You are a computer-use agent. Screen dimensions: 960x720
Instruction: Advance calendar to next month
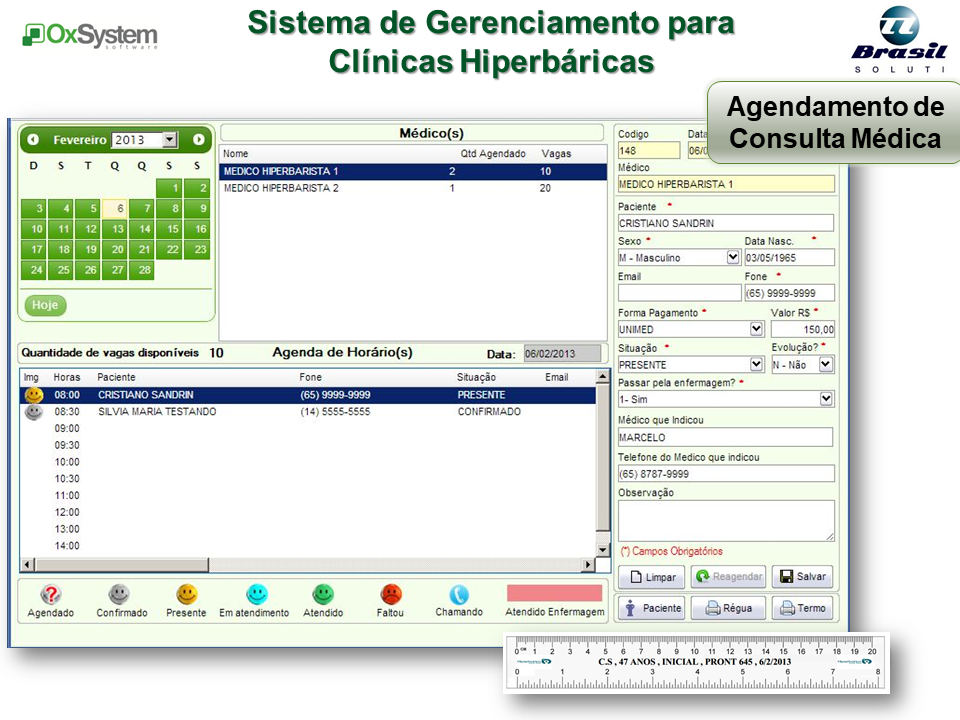click(199, 140)
